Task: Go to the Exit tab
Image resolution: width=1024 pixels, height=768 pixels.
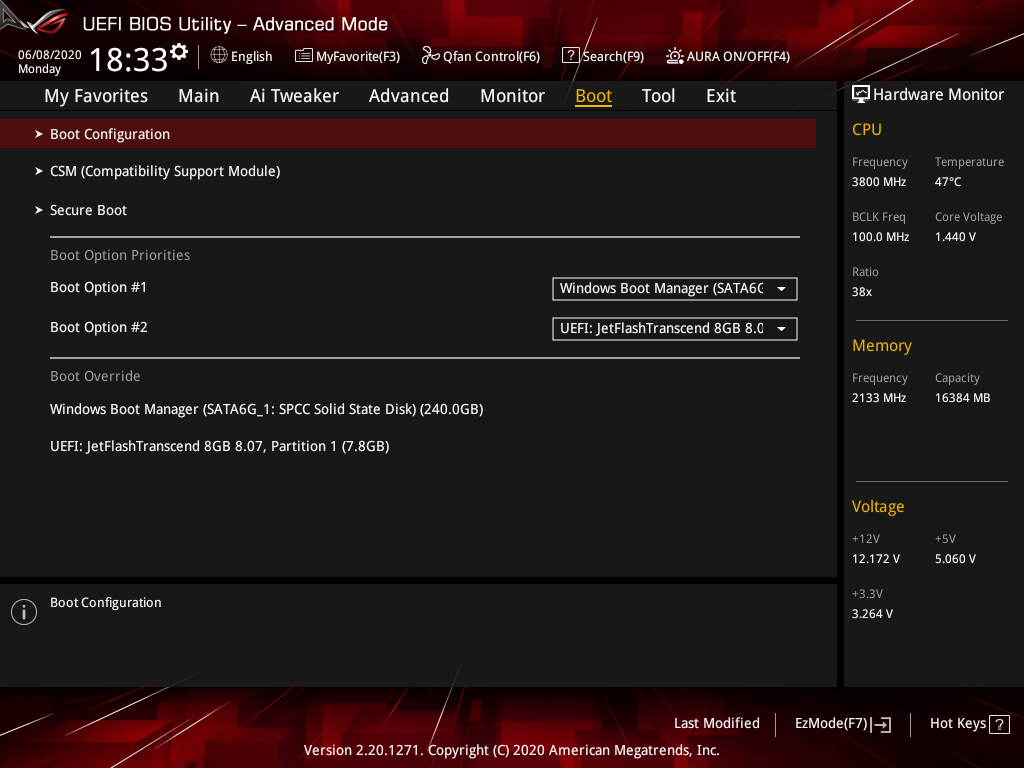Action: (x=721, y=96)
